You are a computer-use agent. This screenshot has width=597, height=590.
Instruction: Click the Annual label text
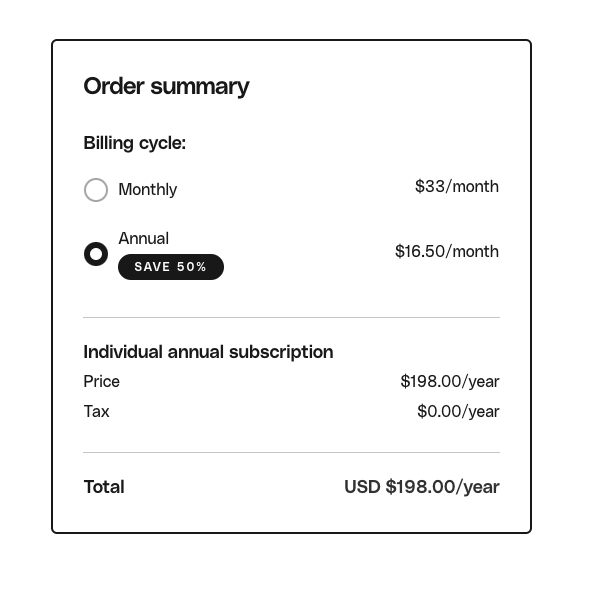point(144,239)
